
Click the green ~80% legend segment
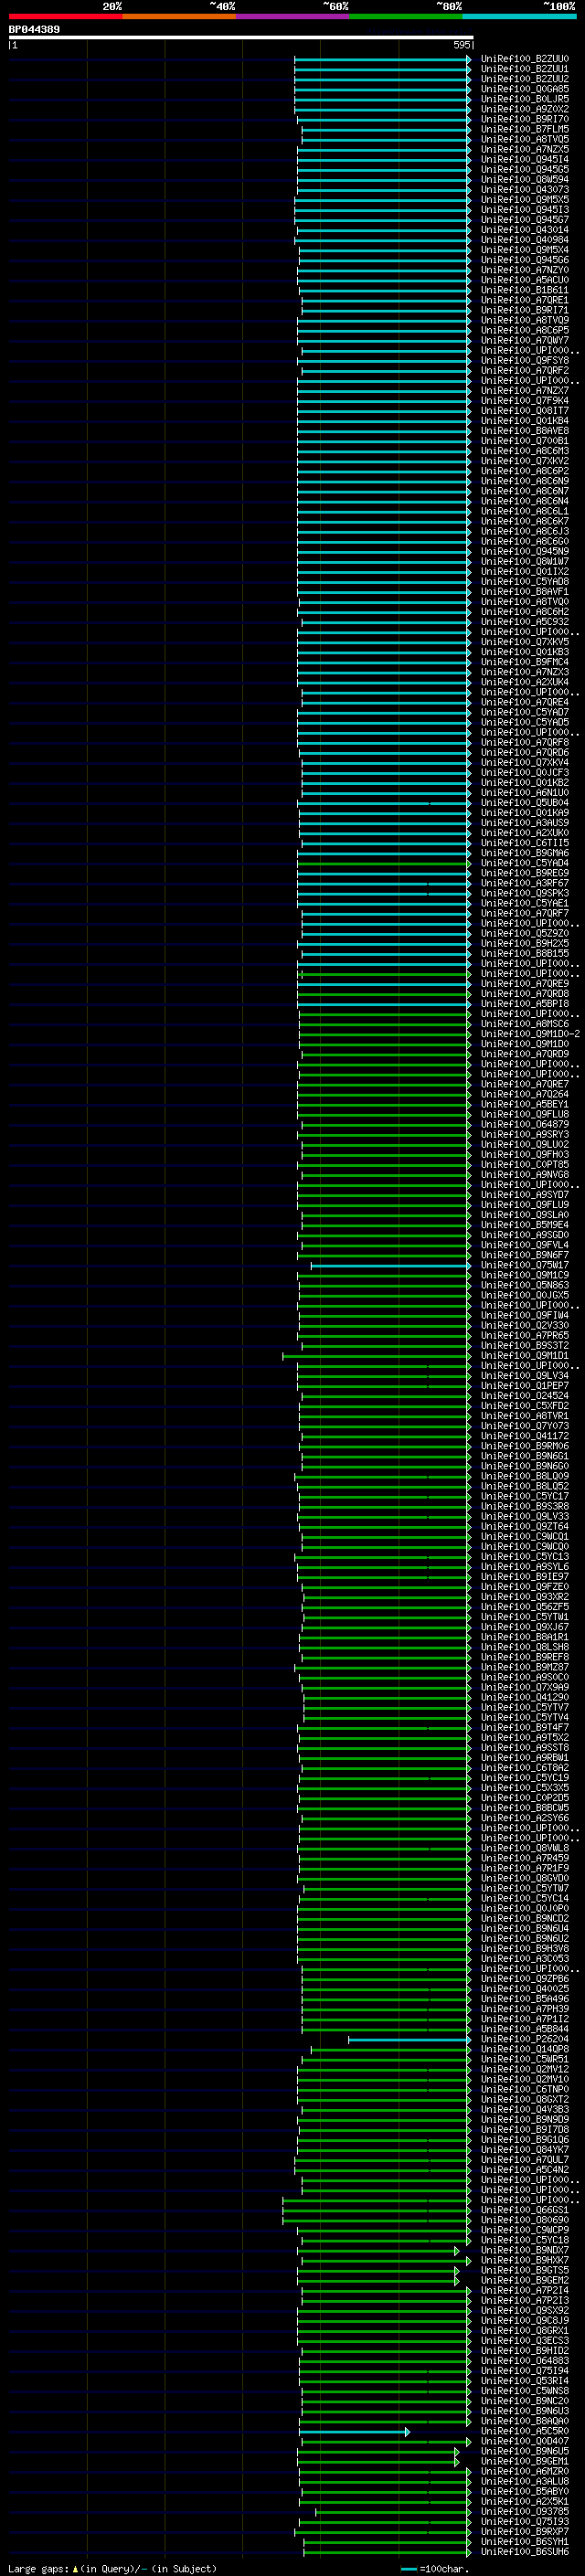[406, 16]
